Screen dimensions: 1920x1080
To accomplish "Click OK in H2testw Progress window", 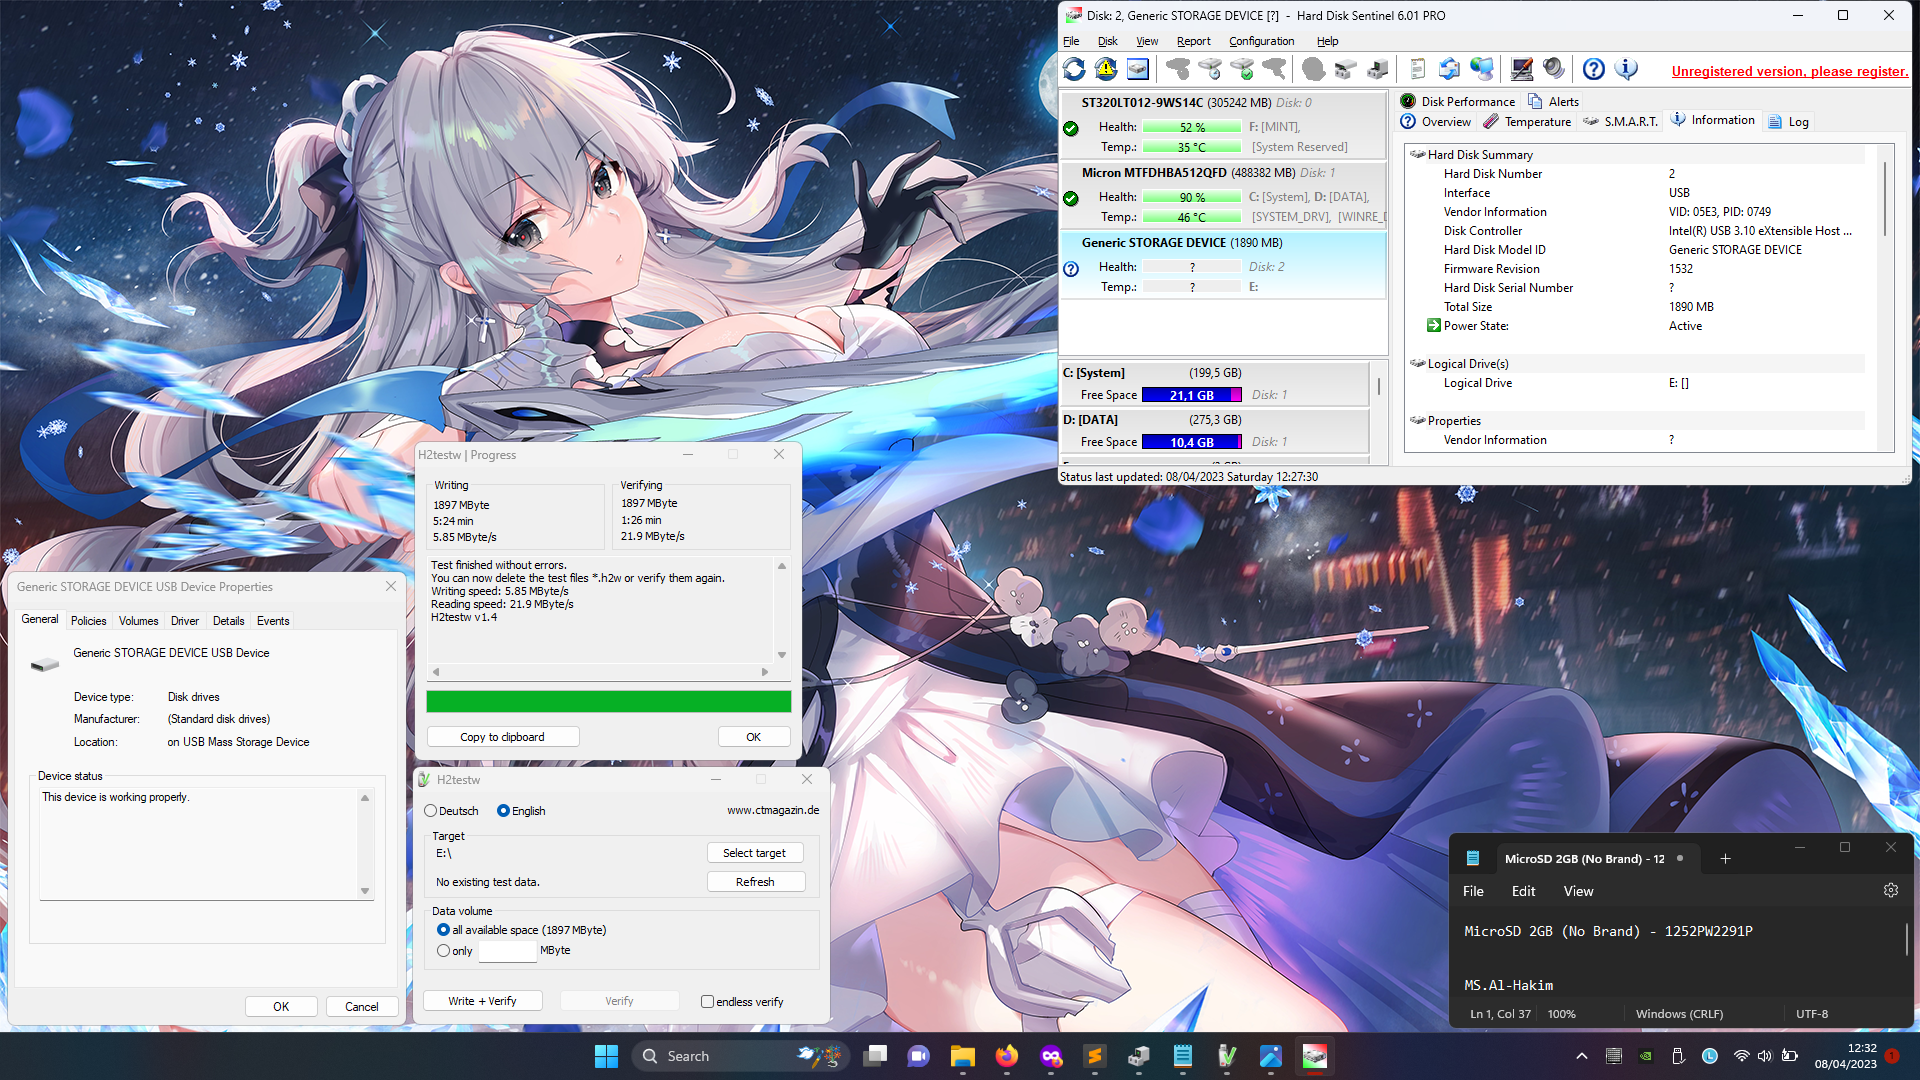I will (754, 737).
